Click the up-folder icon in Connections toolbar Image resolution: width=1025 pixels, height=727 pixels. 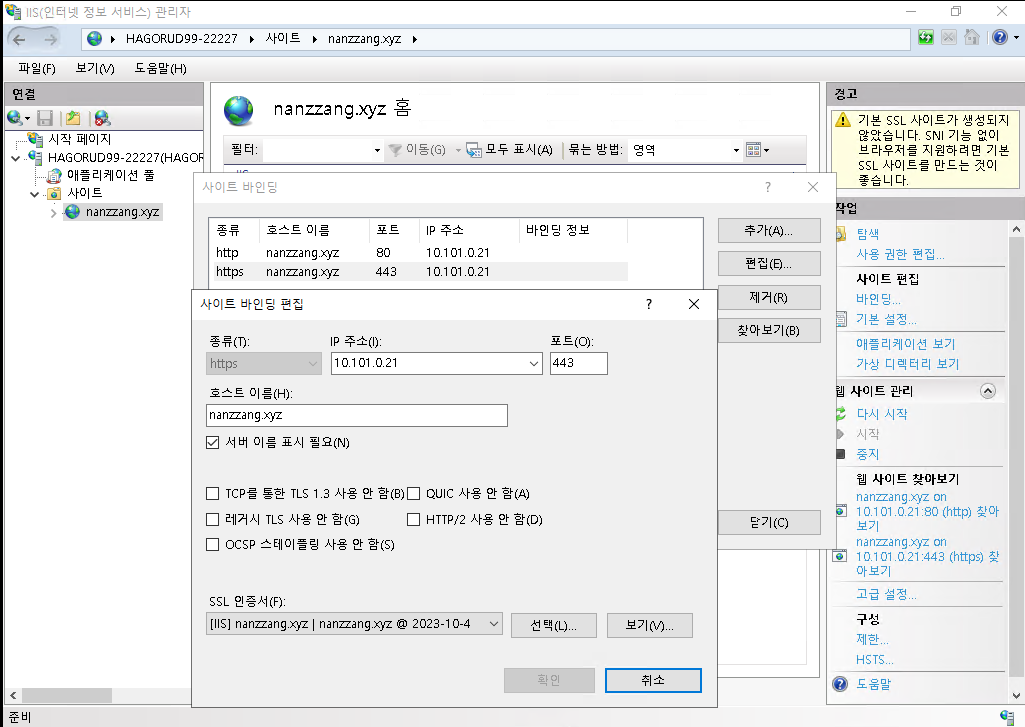pyautogui.click(x=73, y=118)
